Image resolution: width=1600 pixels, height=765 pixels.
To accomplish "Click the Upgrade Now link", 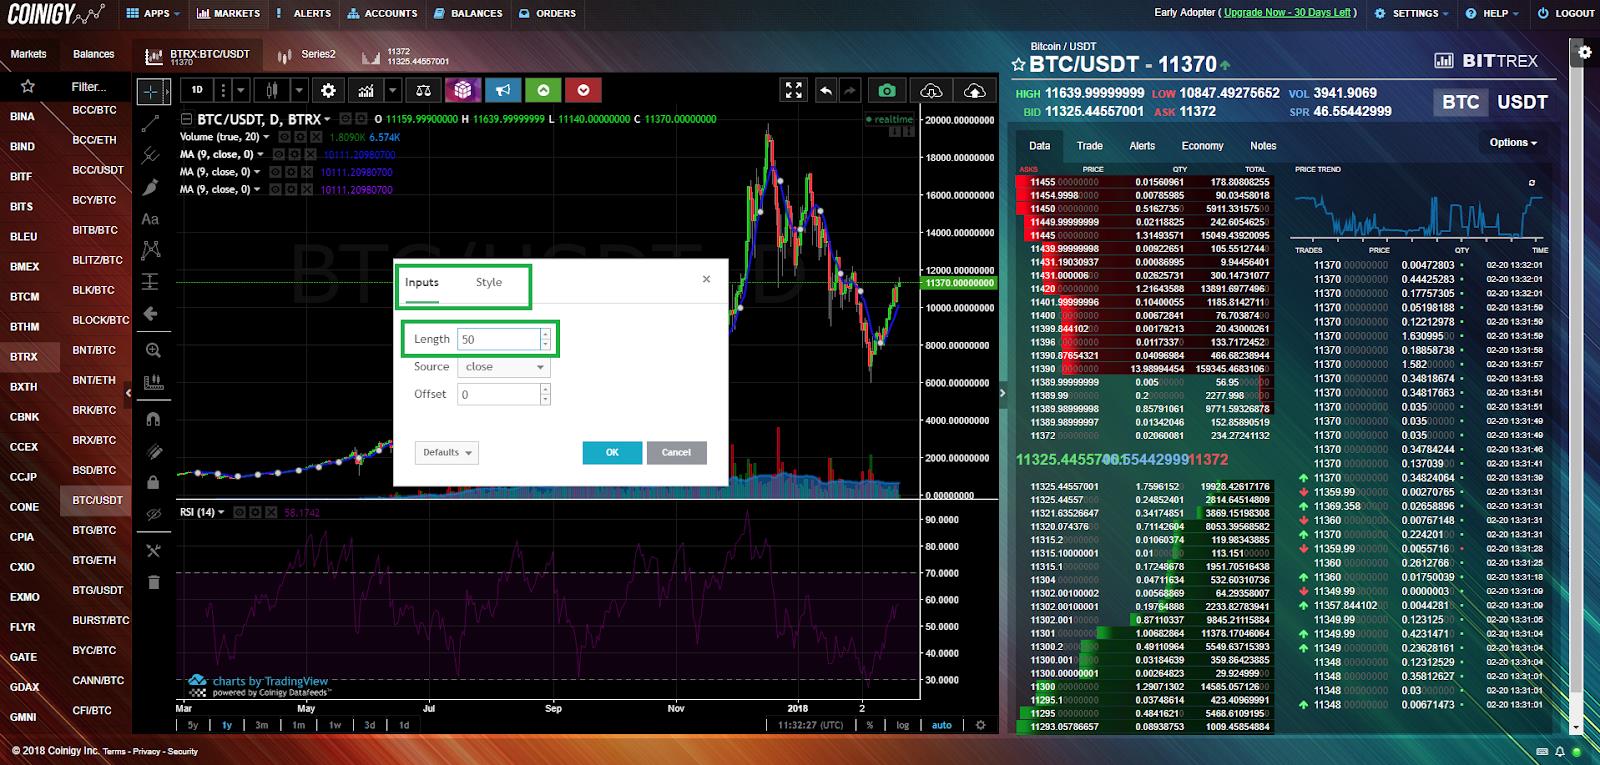I will [1287, 13].
